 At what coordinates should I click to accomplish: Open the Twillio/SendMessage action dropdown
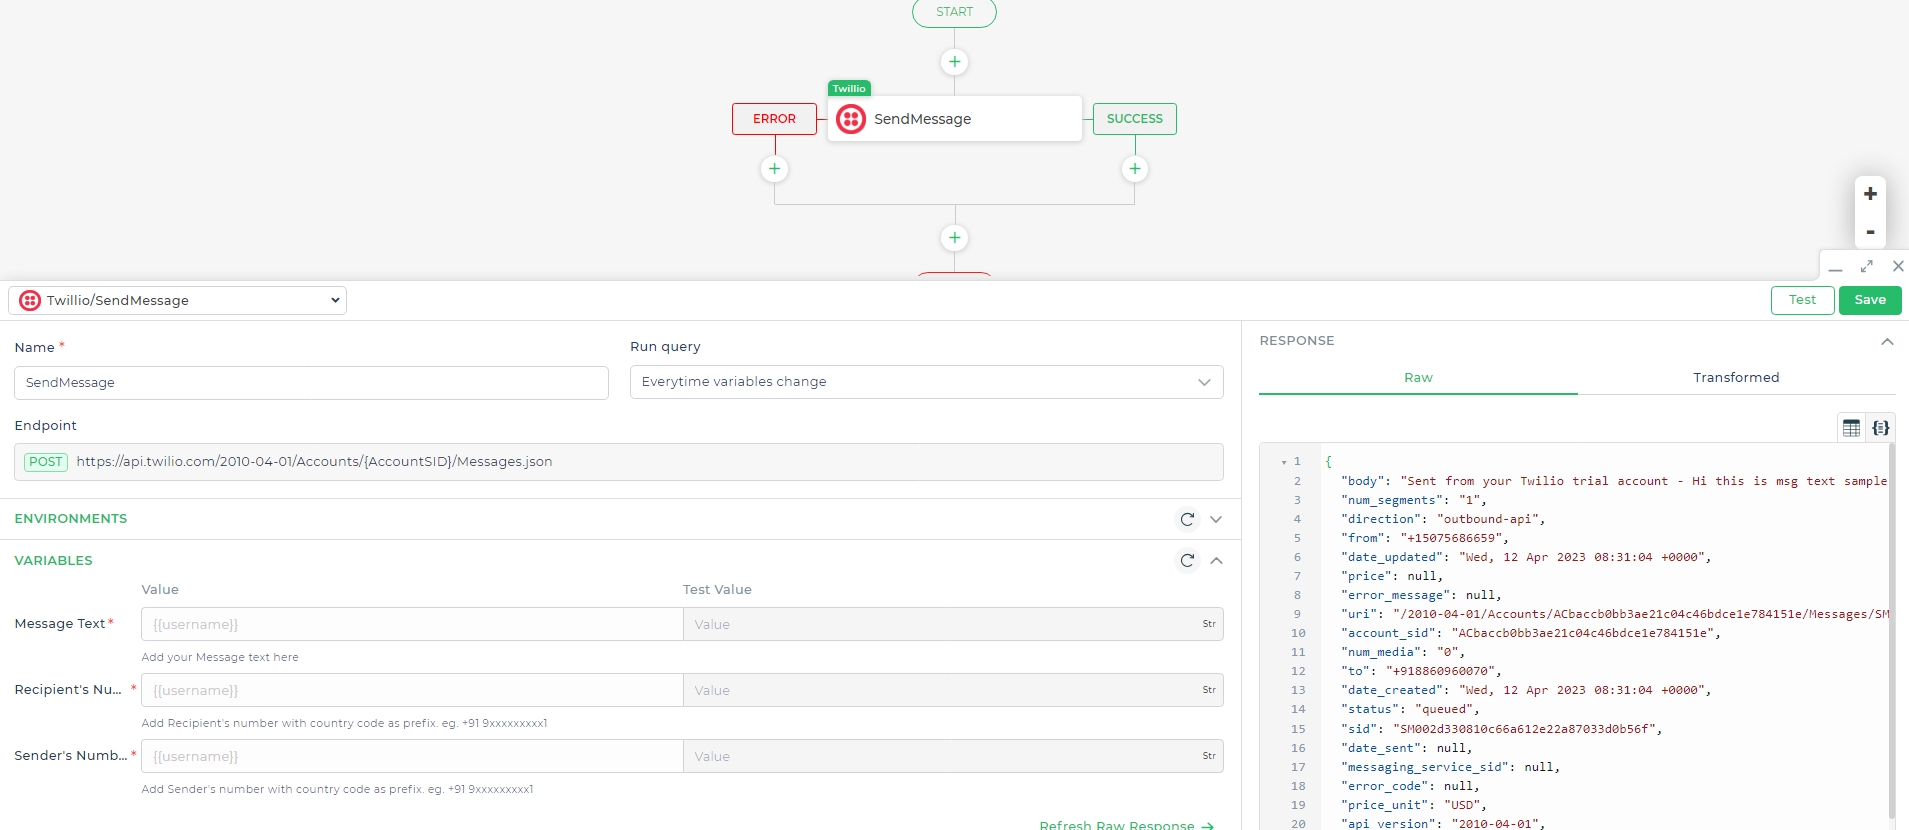[x=178, y=300]
